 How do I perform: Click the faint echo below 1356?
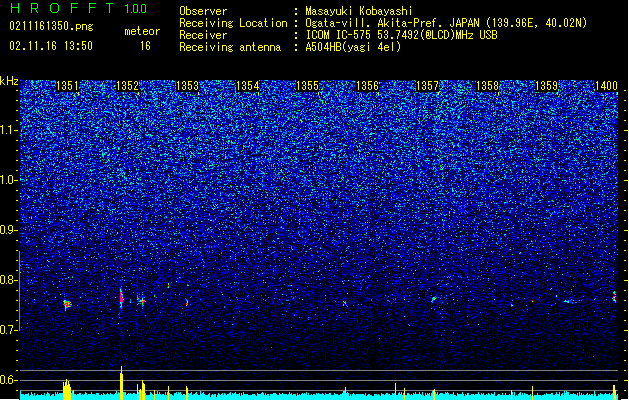pyautogui.click(x=345, y=303)
